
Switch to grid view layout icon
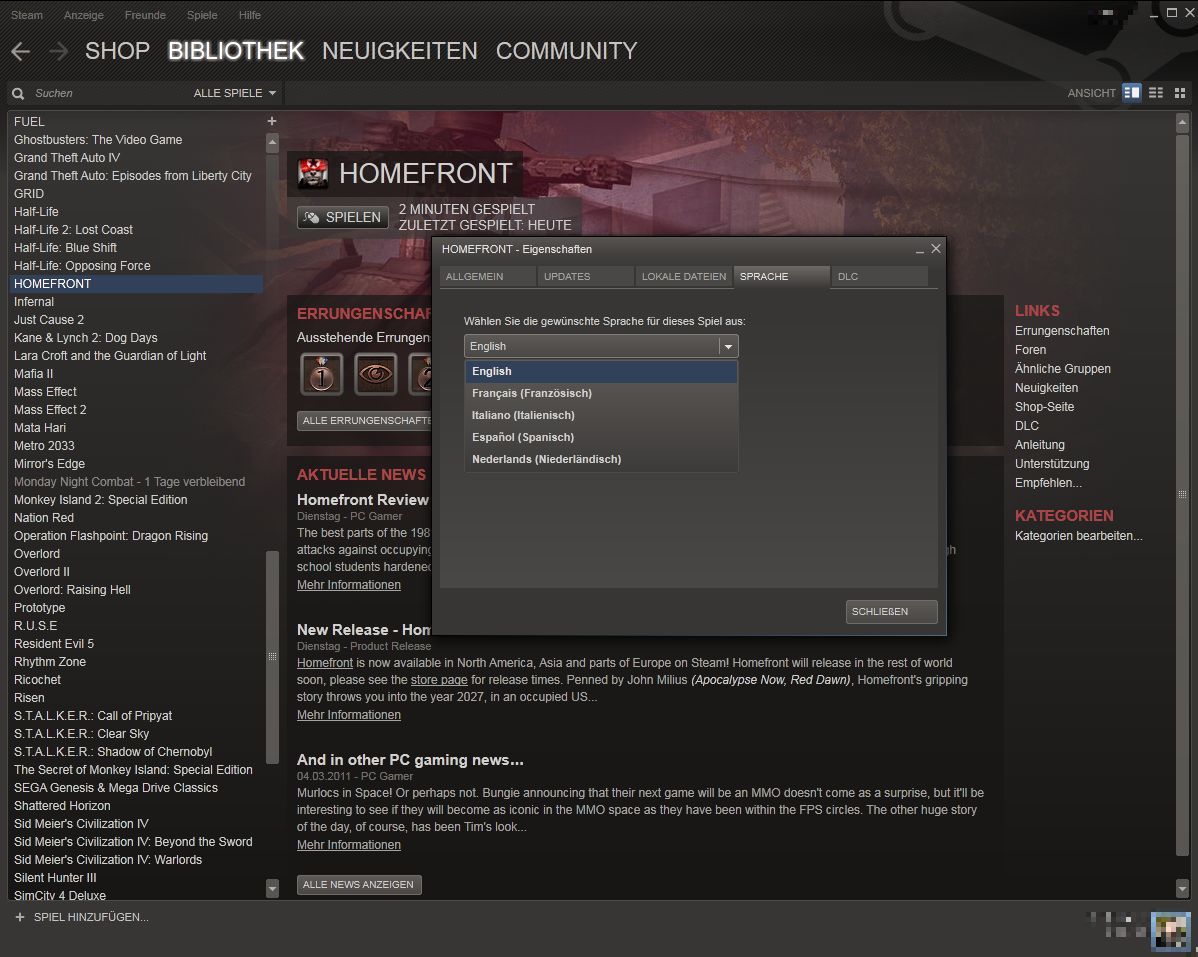tap(1180, 92)
